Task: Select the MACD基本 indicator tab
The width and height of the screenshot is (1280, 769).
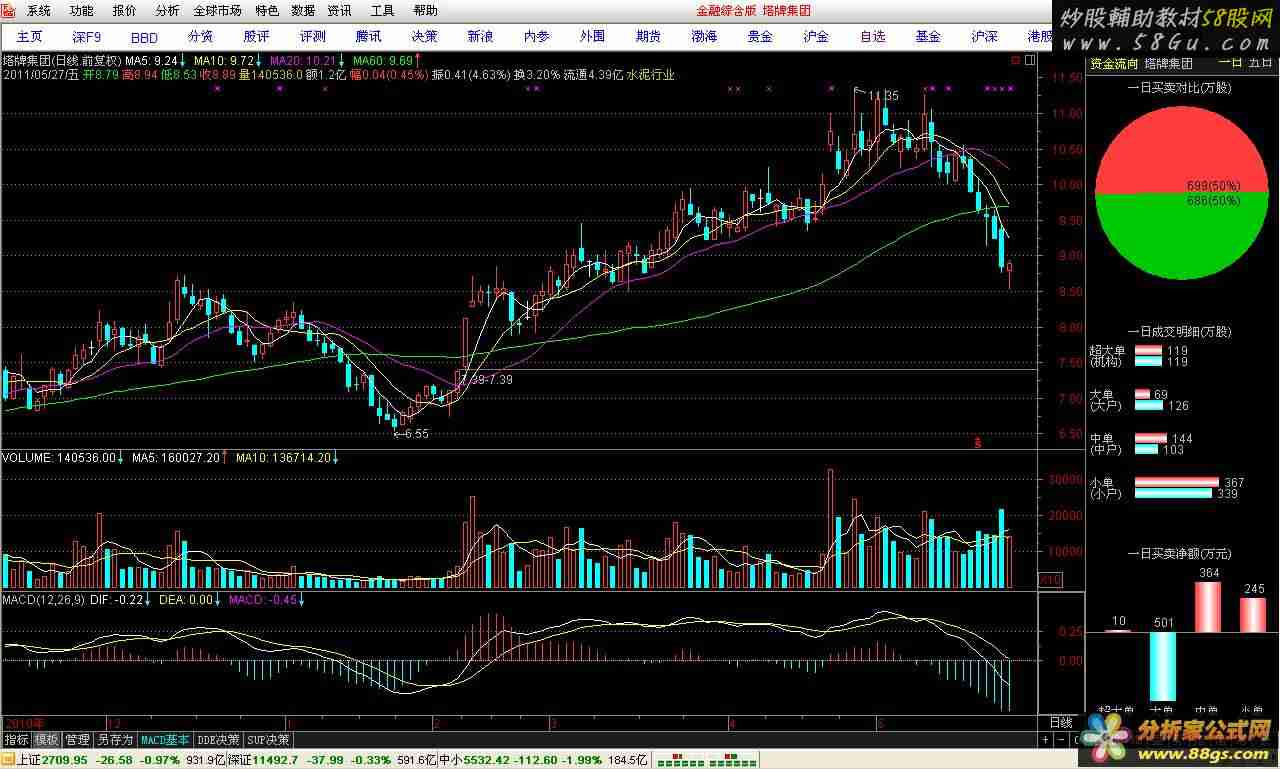Action: pyautogui.click(x=165, y=740)
